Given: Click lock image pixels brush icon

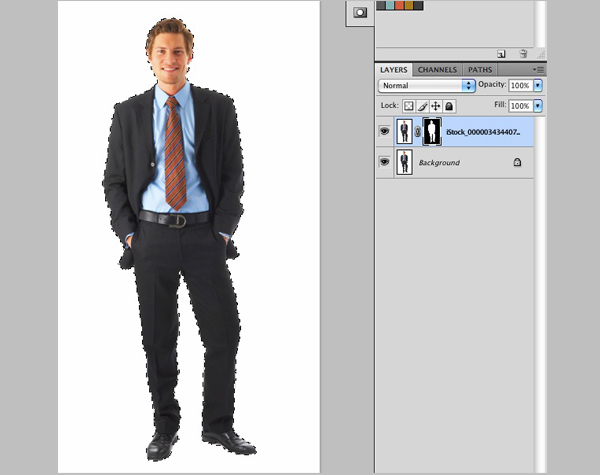Looking at the screenshot, I should (x=422, y=106).
